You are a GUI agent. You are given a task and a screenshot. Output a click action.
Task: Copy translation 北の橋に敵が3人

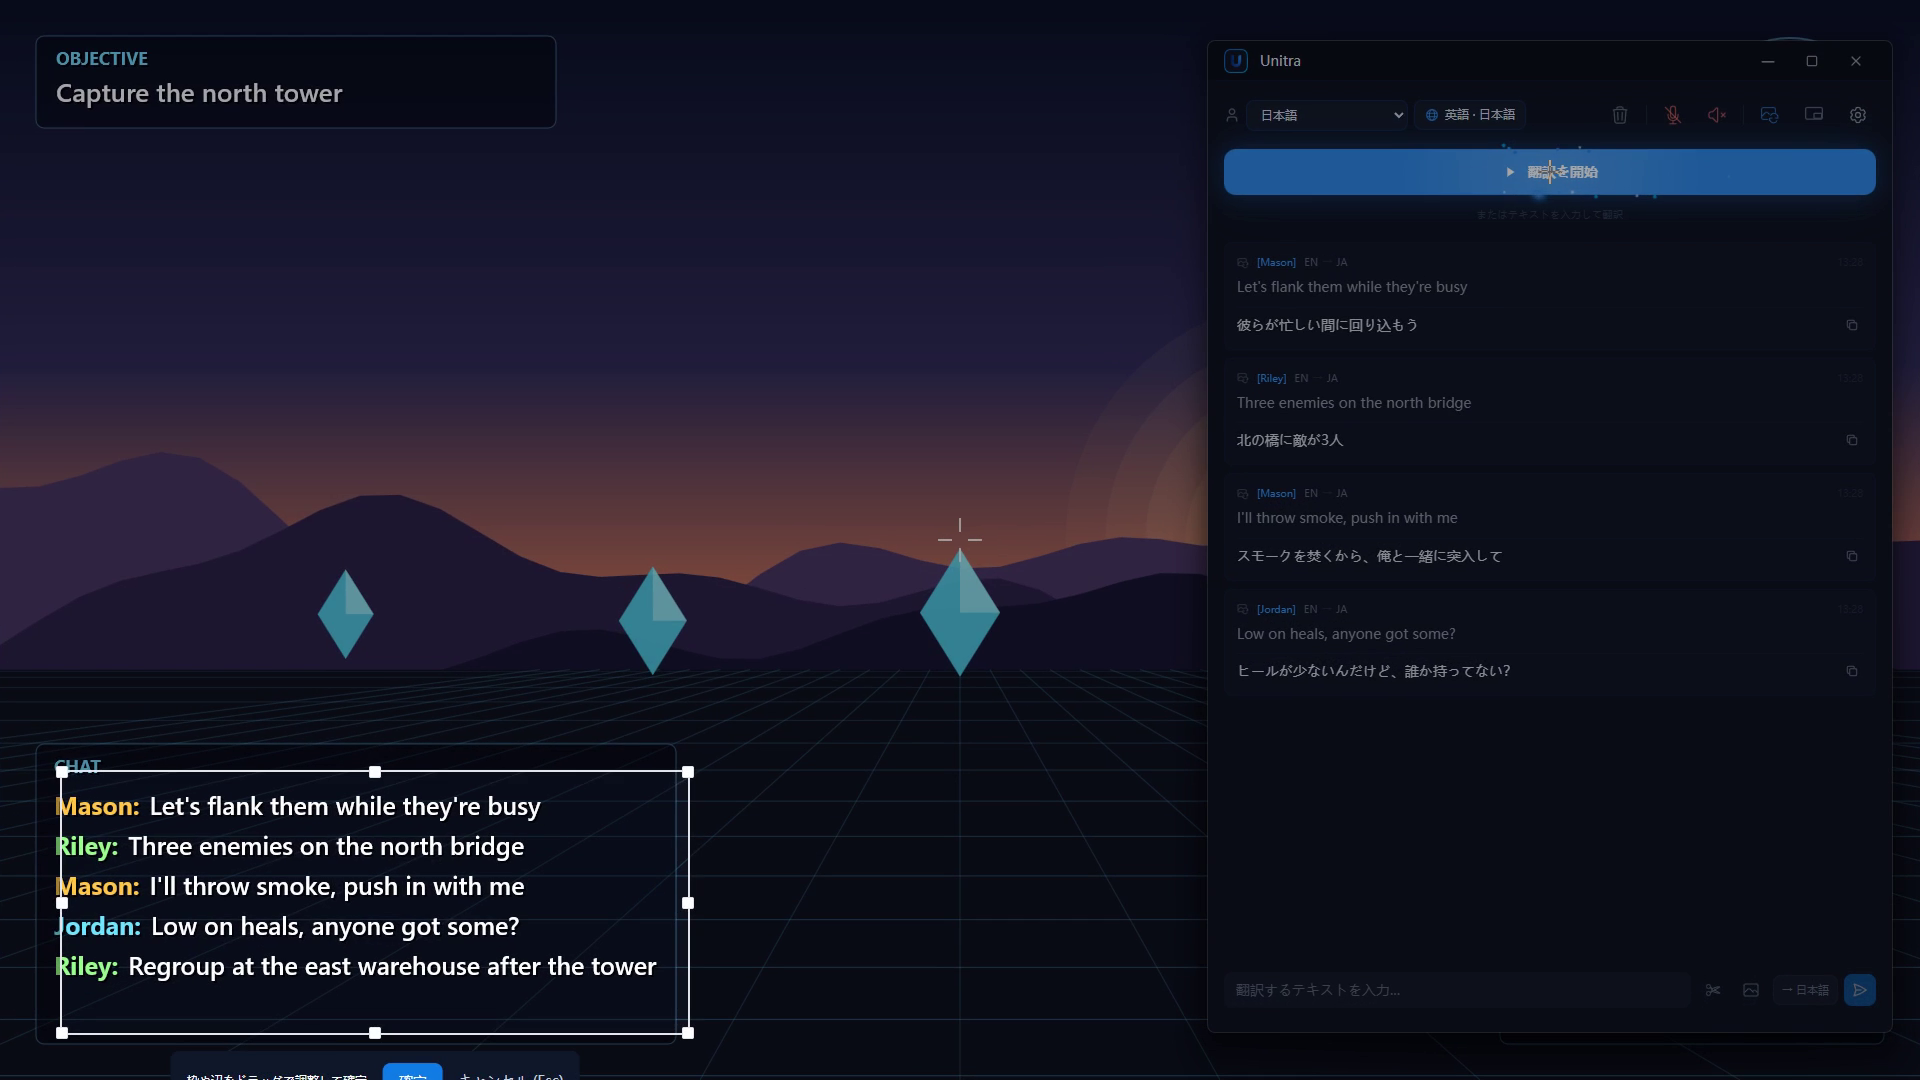tap(1852, 440)
